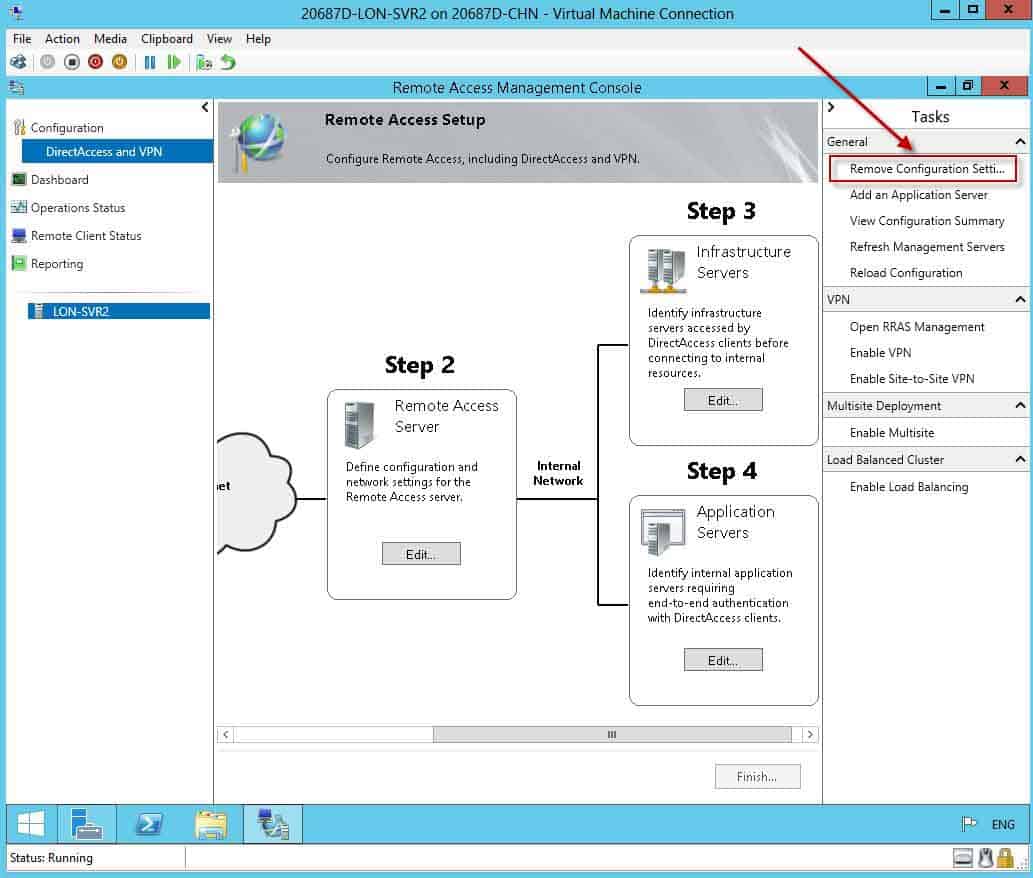Open View Configuration Summary

(927, 221)
